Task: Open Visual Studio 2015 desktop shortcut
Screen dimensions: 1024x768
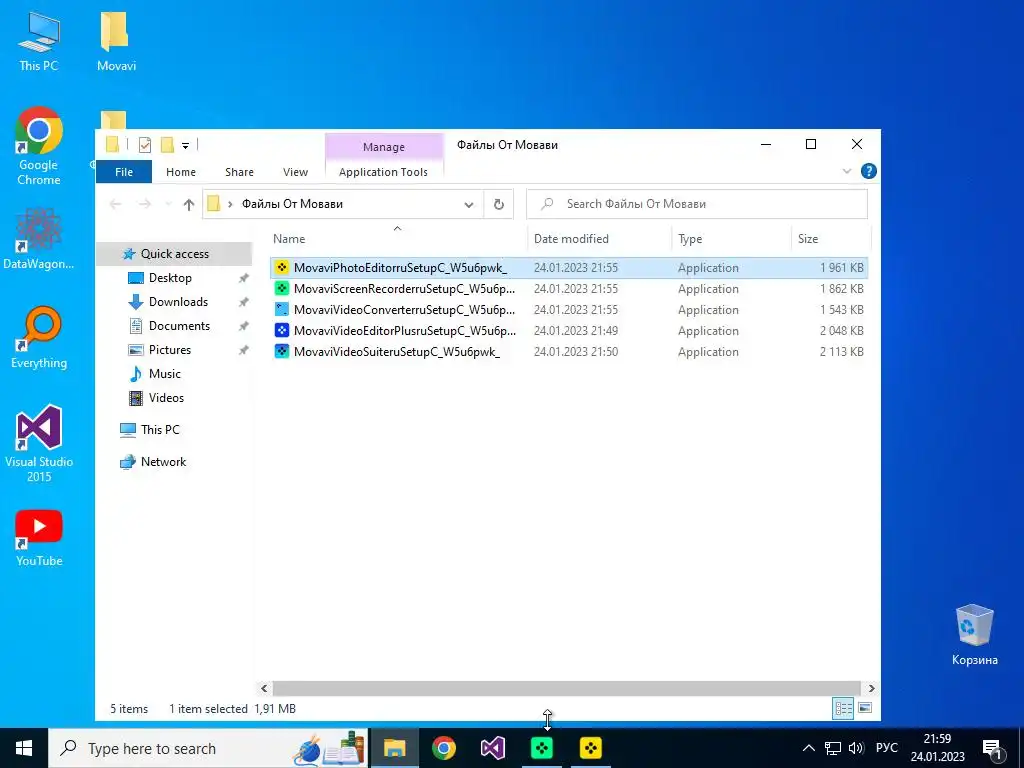Action: [x=39, y=444]
